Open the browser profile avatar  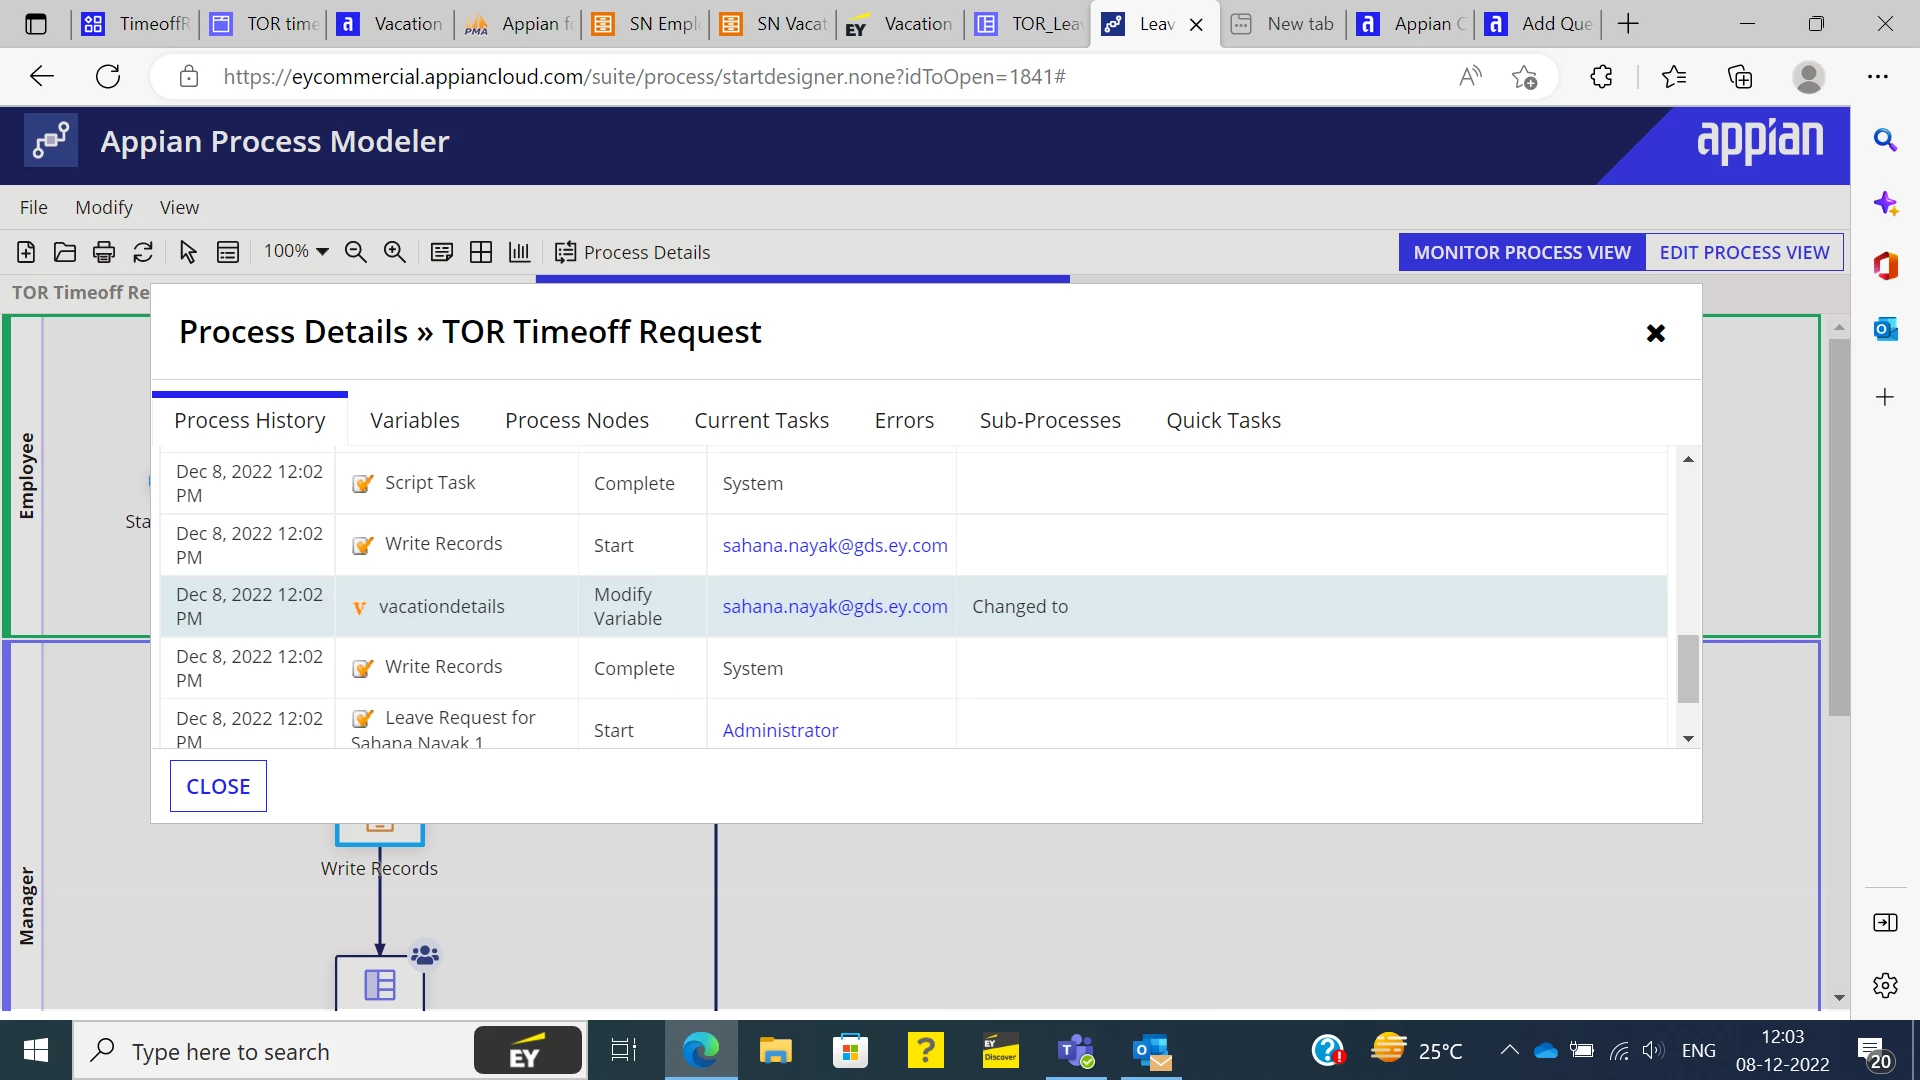pyautogui.click(x=1808, y=77)
